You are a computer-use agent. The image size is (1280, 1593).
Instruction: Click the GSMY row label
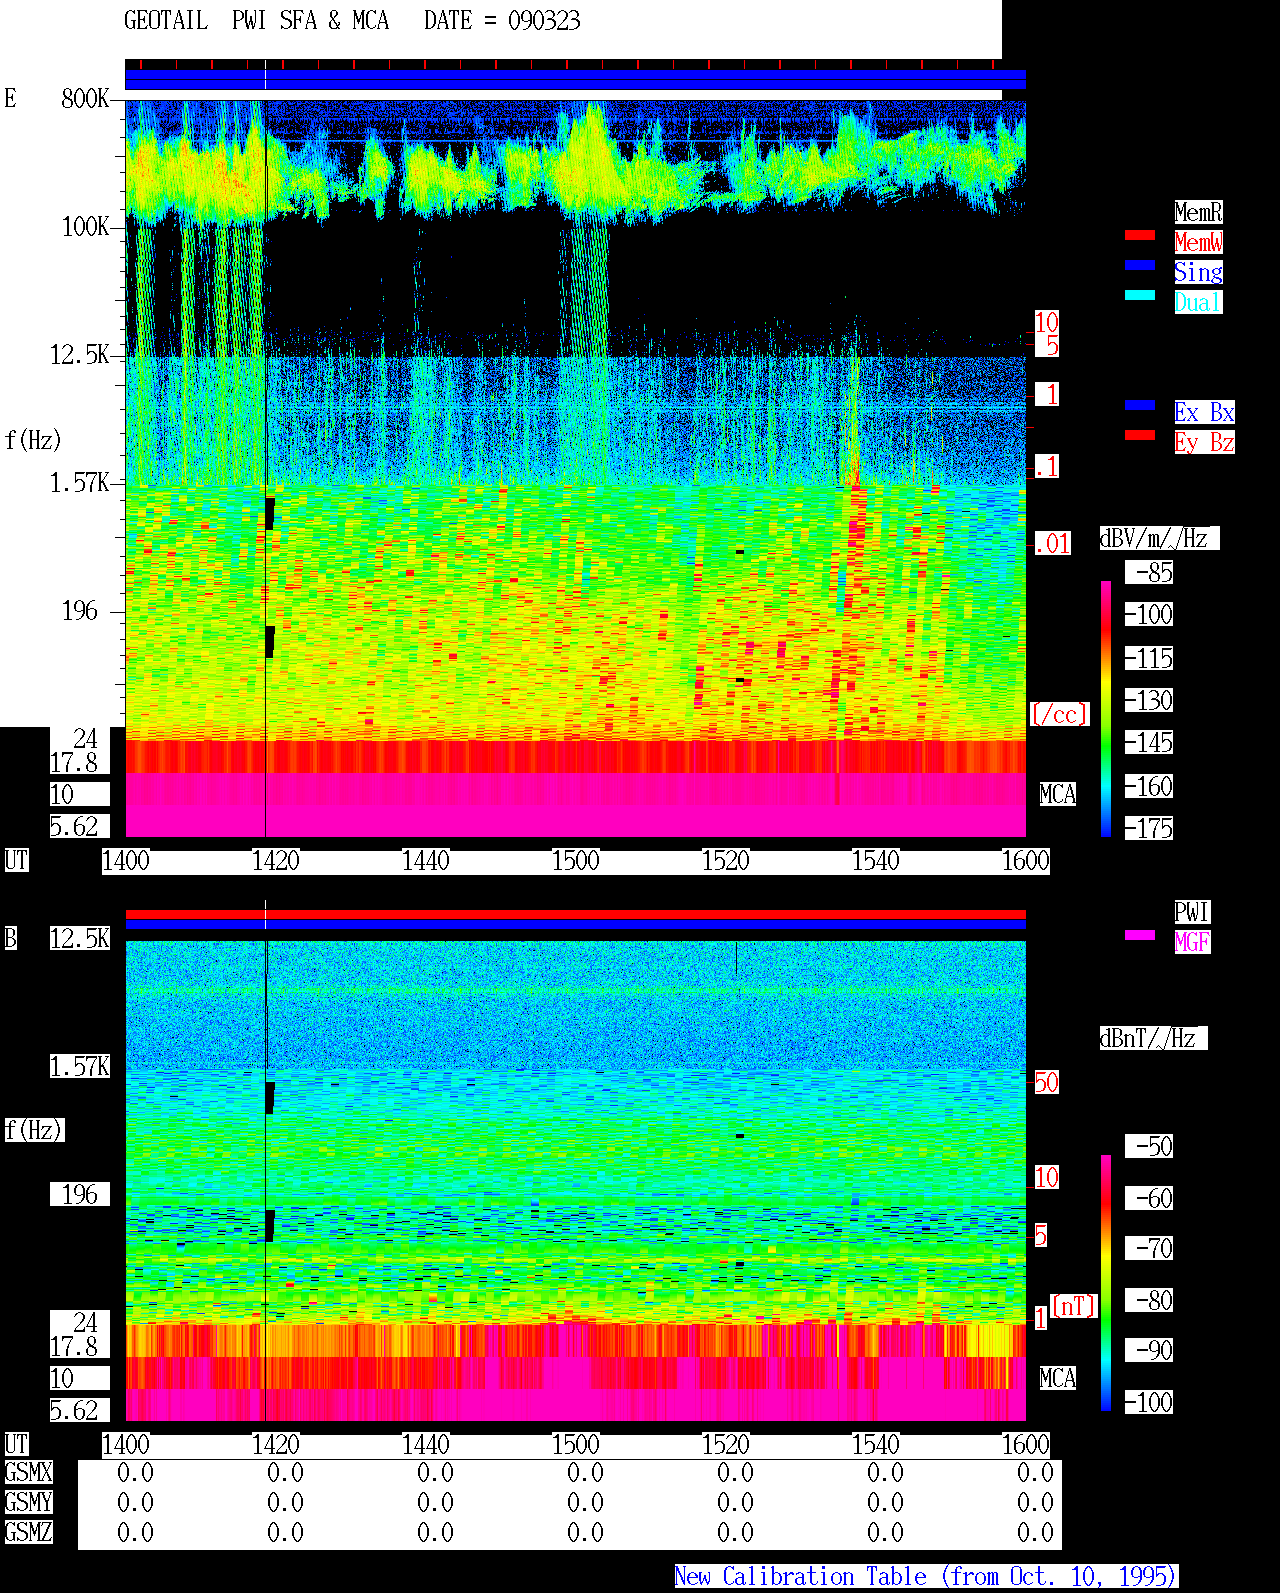click(x=28, y=1502)
